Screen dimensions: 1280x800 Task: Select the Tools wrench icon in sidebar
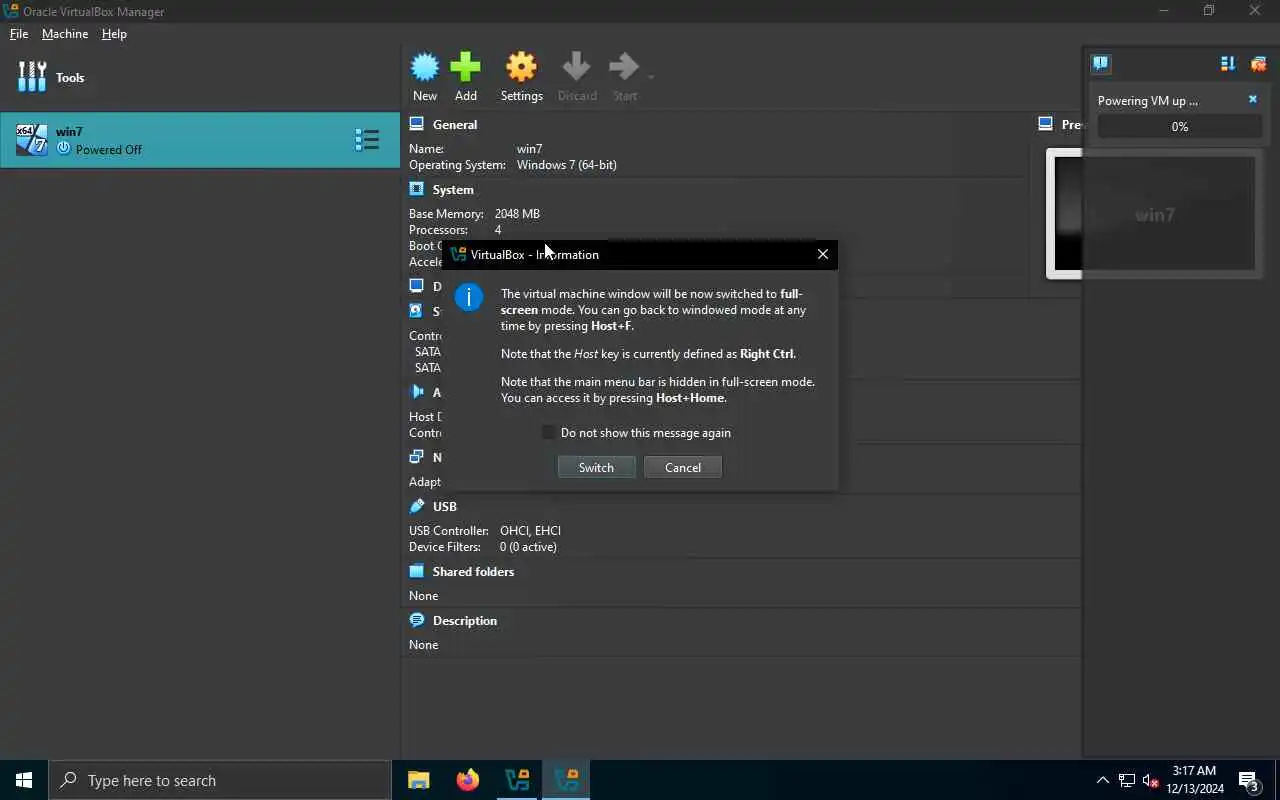(32, 77)
